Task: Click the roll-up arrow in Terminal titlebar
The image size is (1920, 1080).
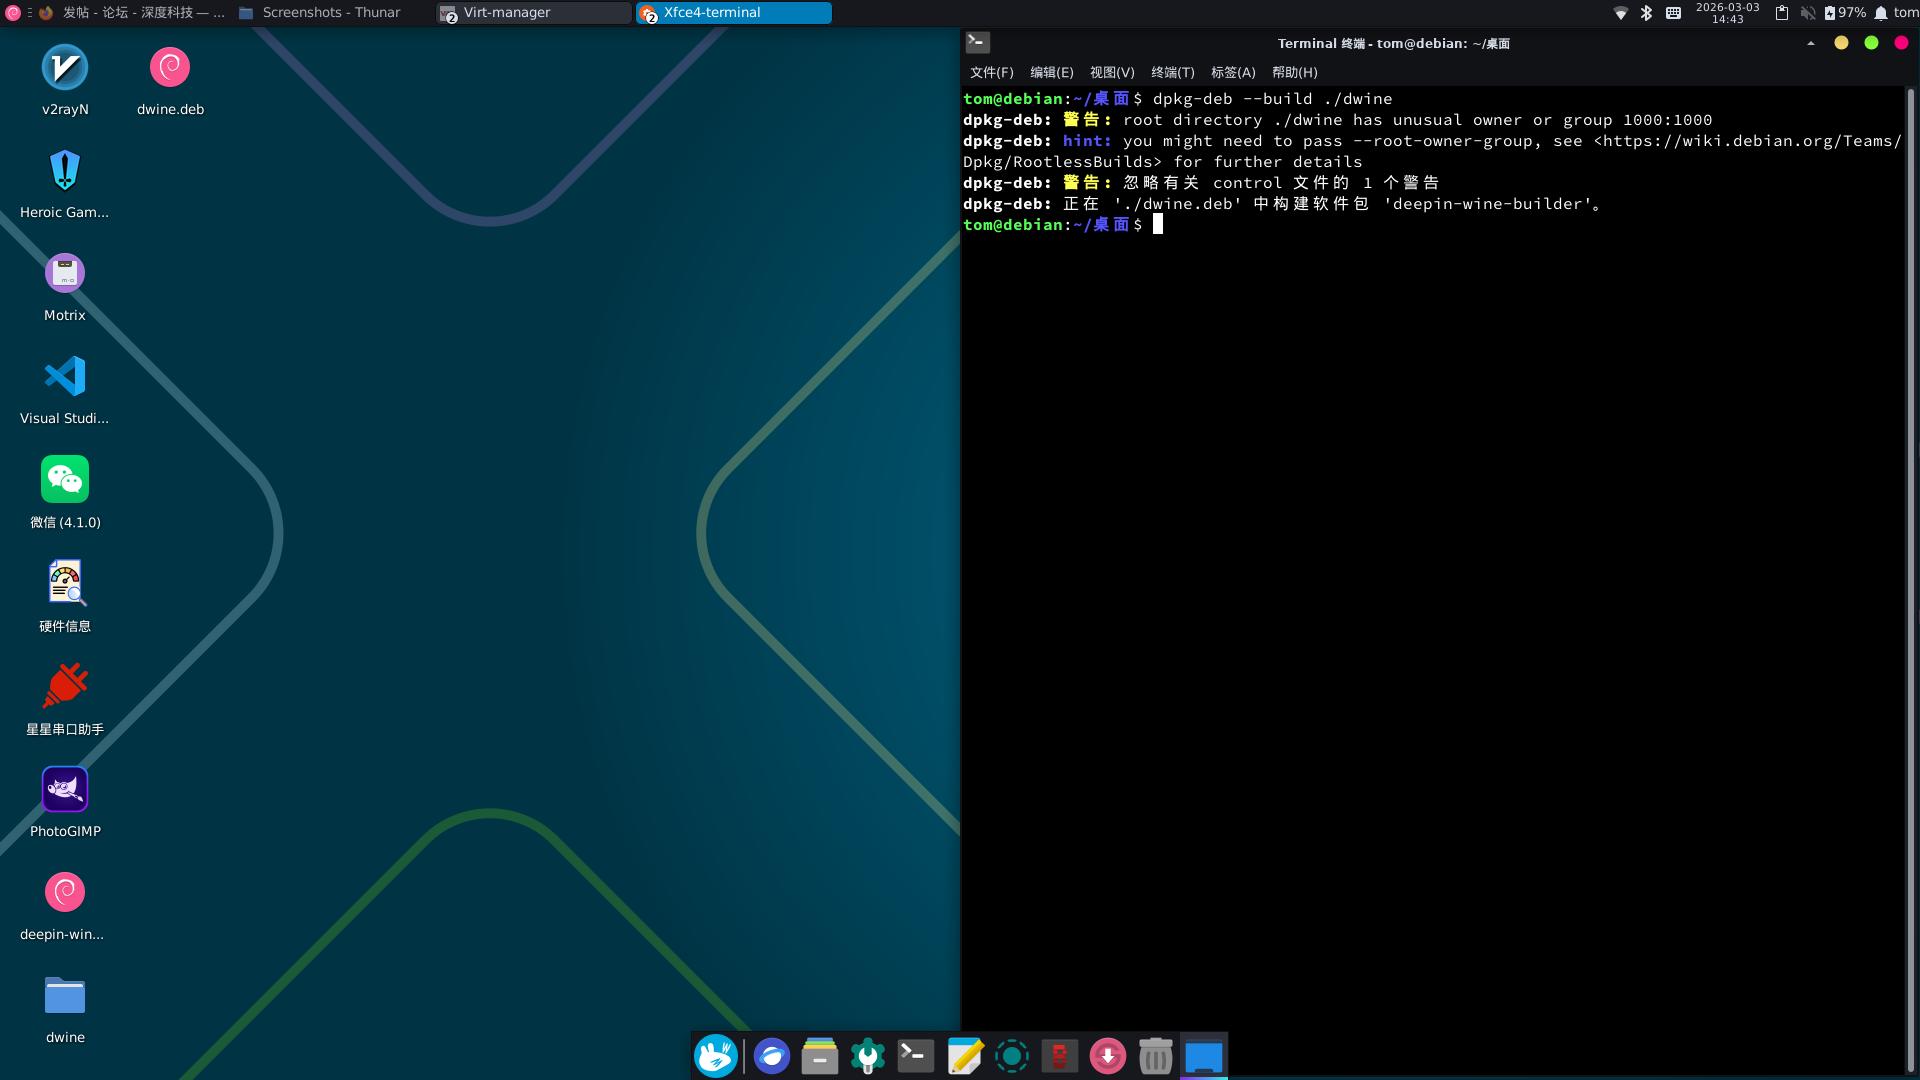Action: click(x=1810, y=43)
